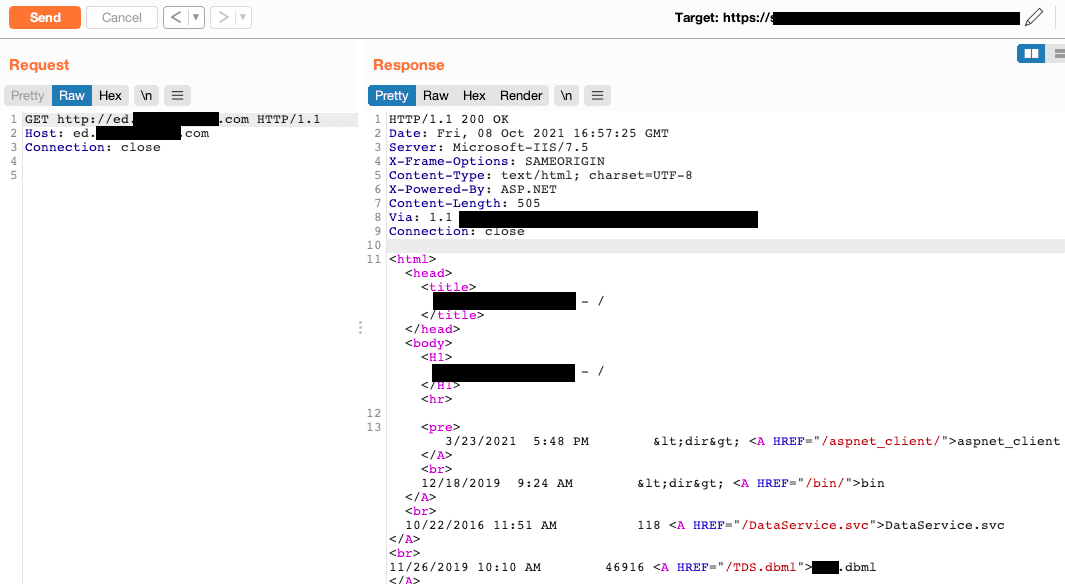Go forward to next request in history
This screenshot has height=584, width=1065.
(223, 17)
